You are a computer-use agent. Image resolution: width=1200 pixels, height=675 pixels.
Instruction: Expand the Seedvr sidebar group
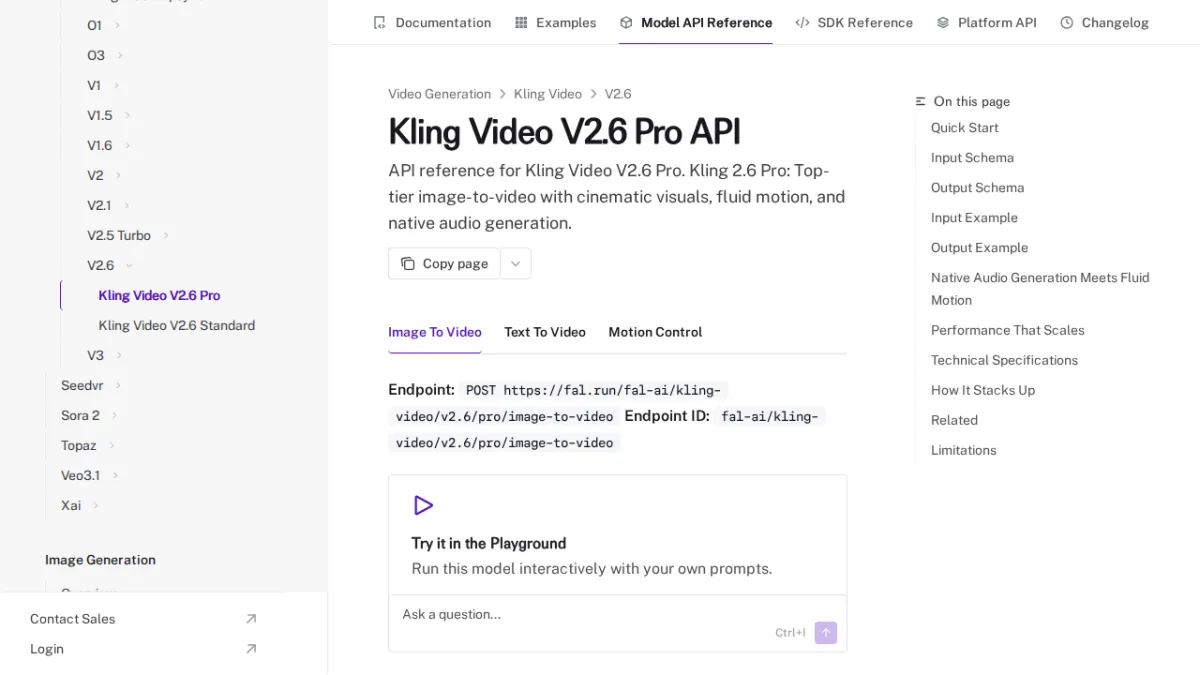click(x=118, y=385)
